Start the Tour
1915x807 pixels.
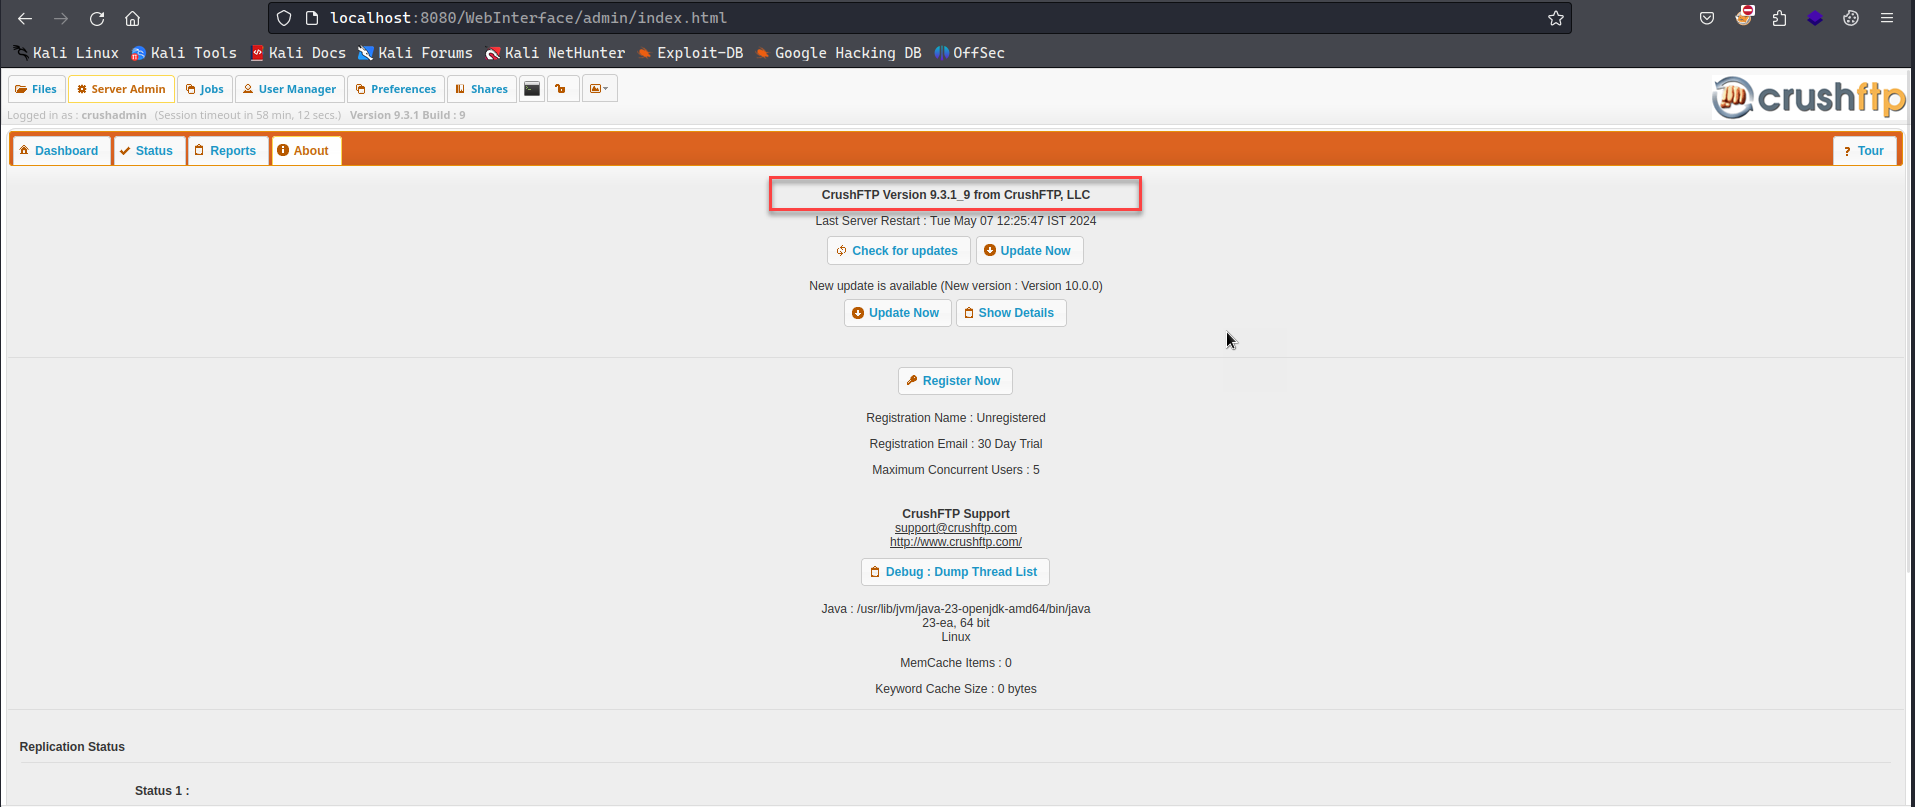click(1865, 151)
